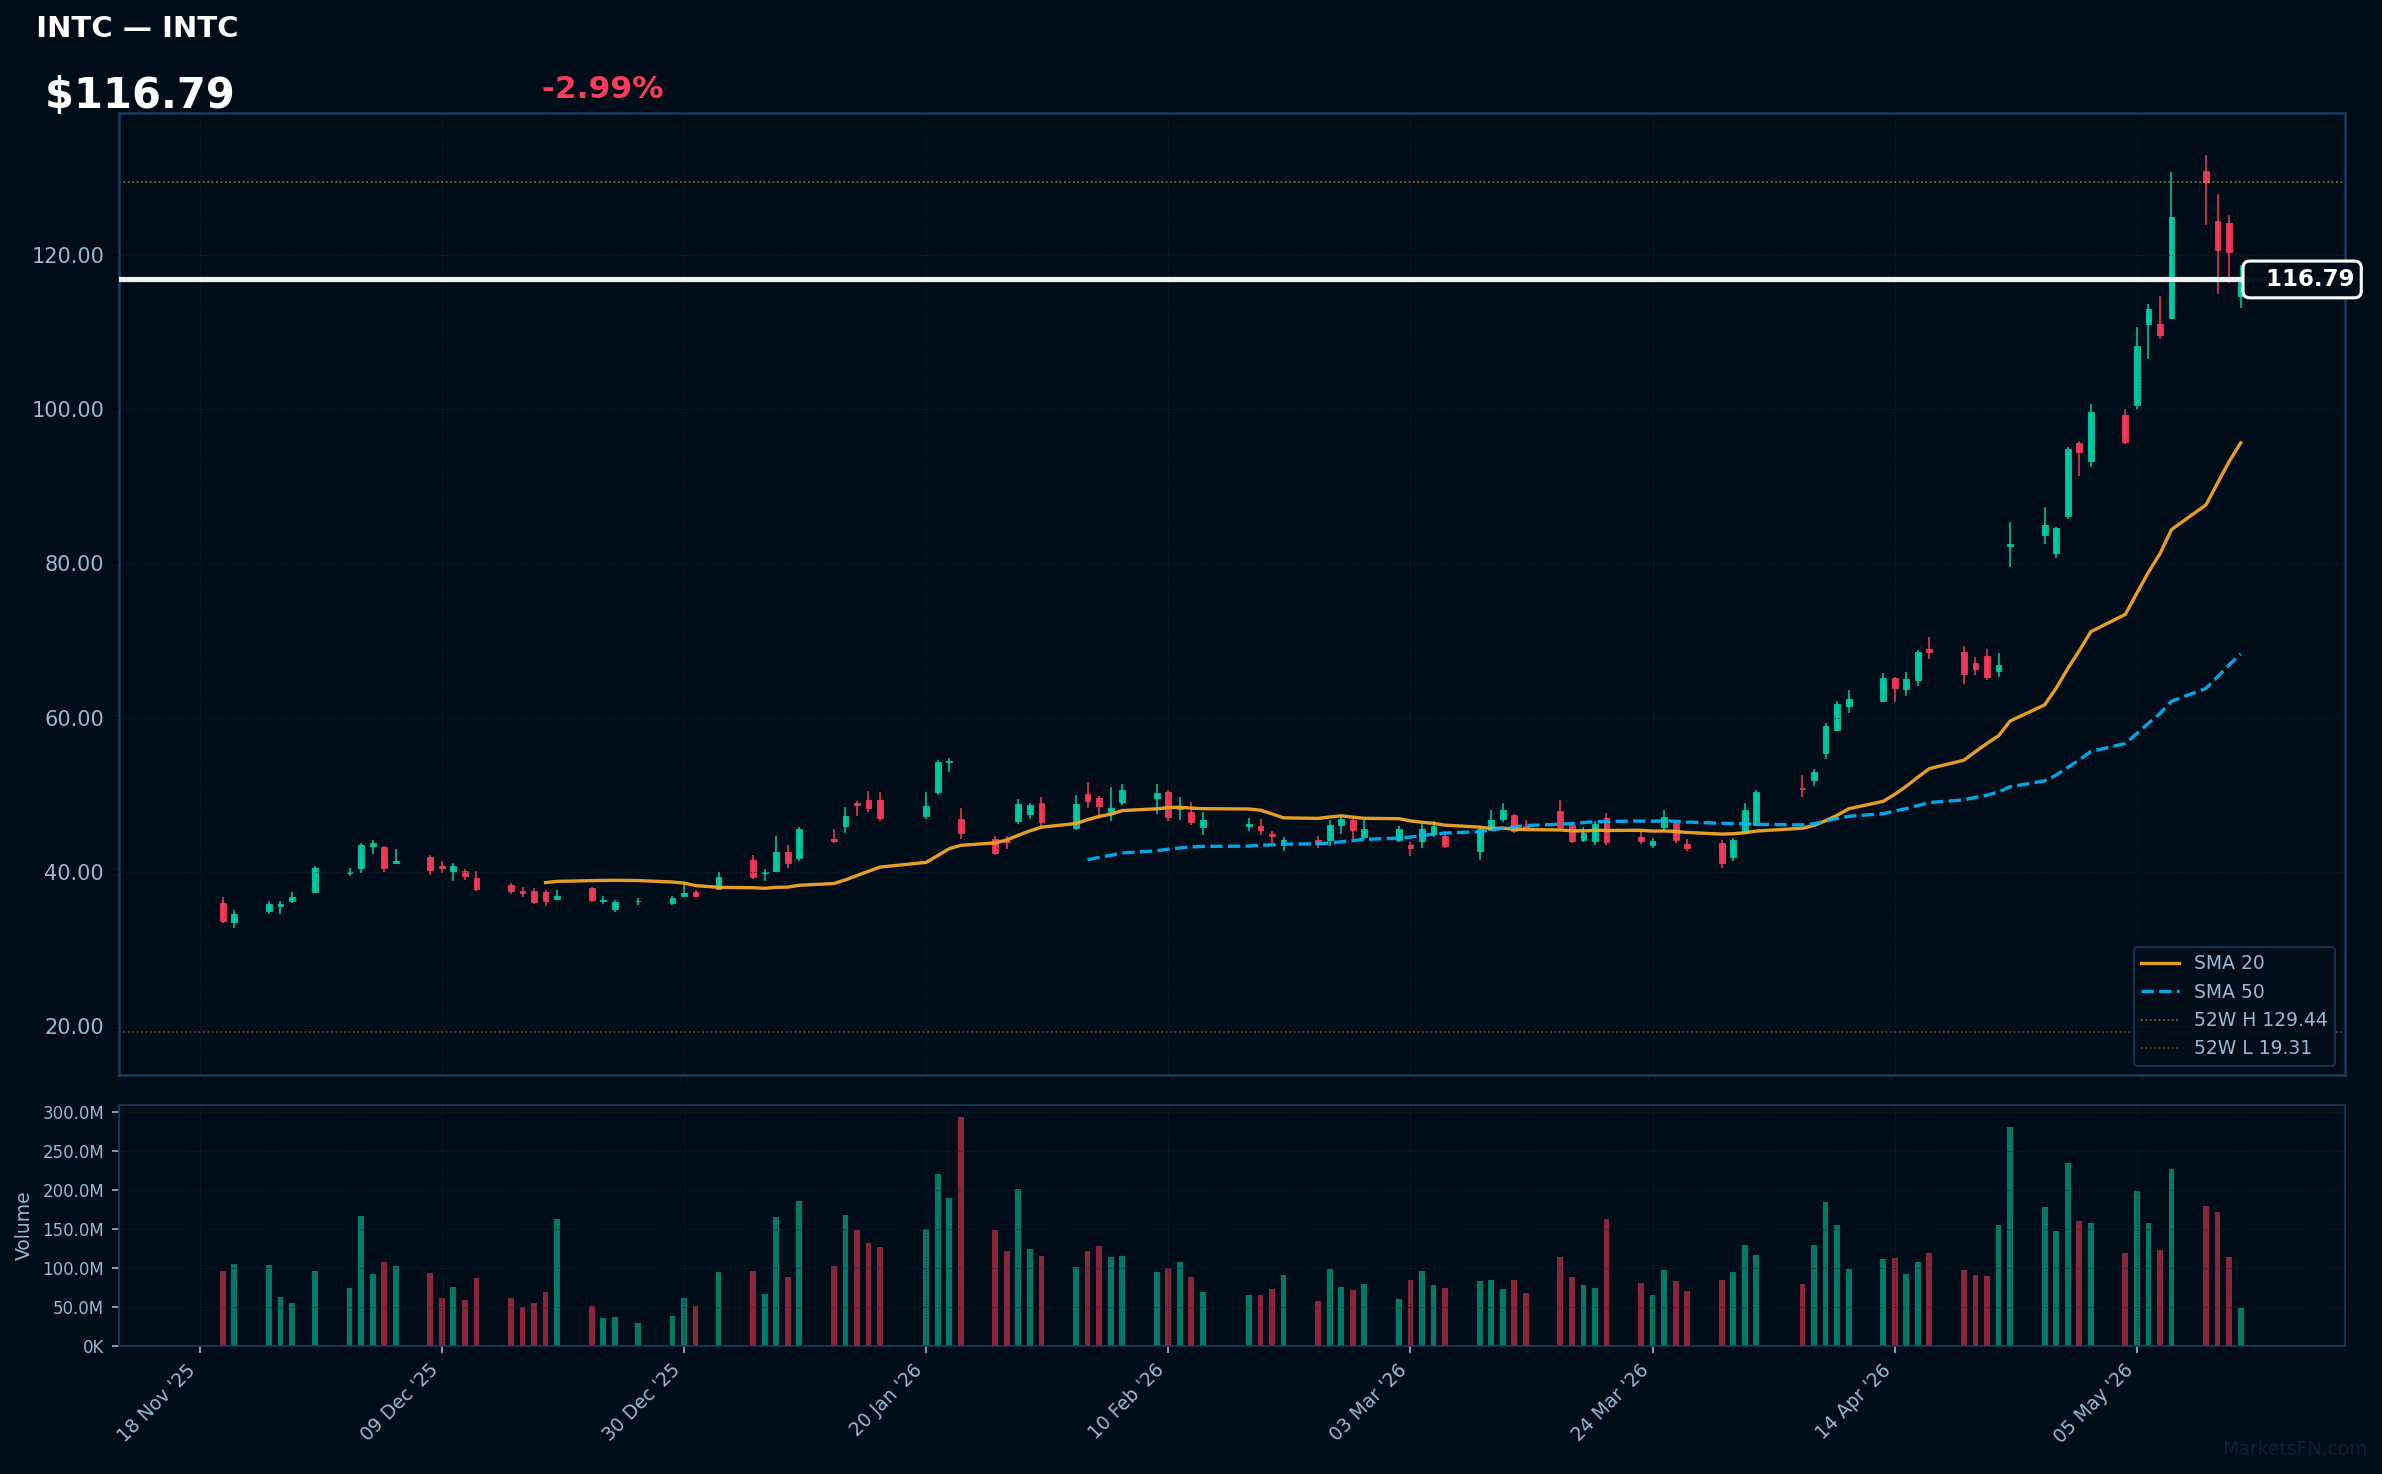Click the 20.00 price axis label
This screenshot has height=1474, width=2382.
pyautogui.click(x=74, y=1027)
